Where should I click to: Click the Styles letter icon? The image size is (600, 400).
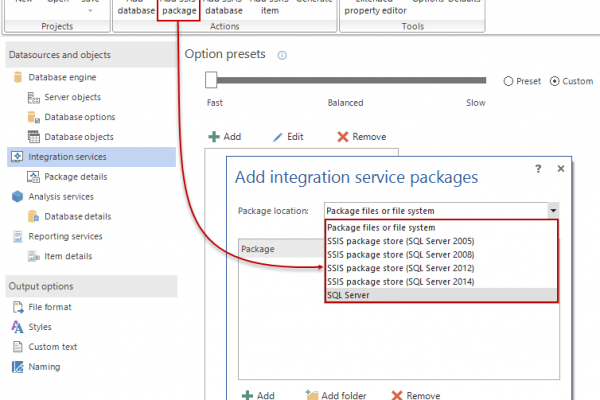tap(17, 327)
